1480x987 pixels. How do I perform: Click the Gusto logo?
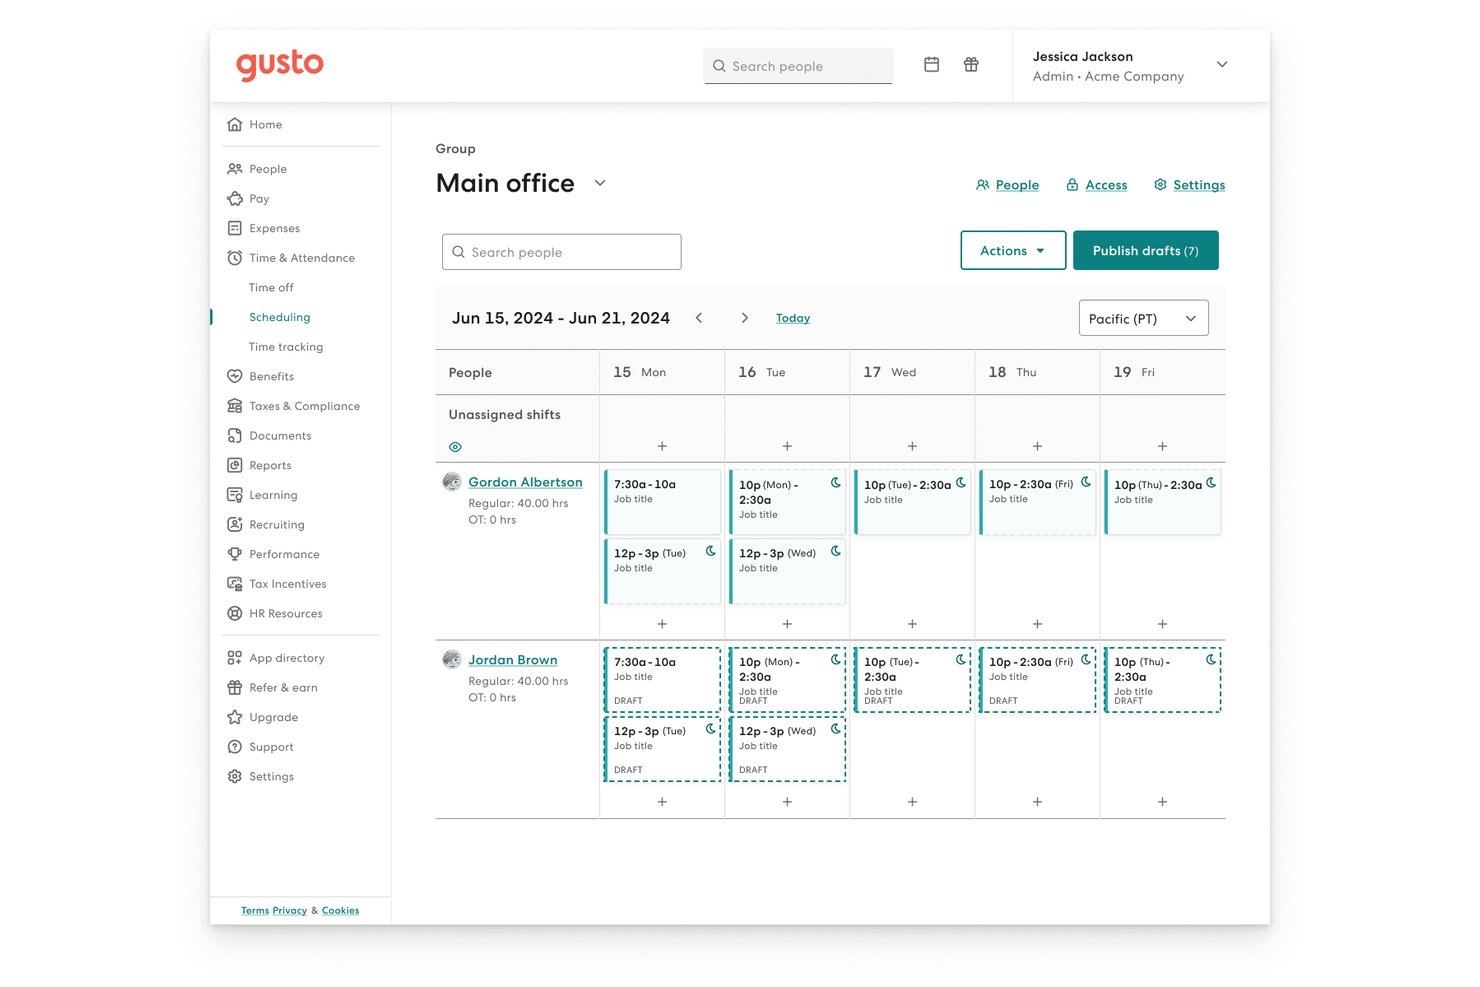[280, 65]
